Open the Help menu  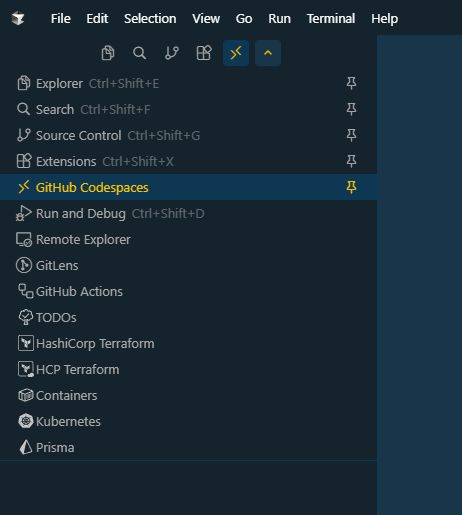(x=384, y=19)
